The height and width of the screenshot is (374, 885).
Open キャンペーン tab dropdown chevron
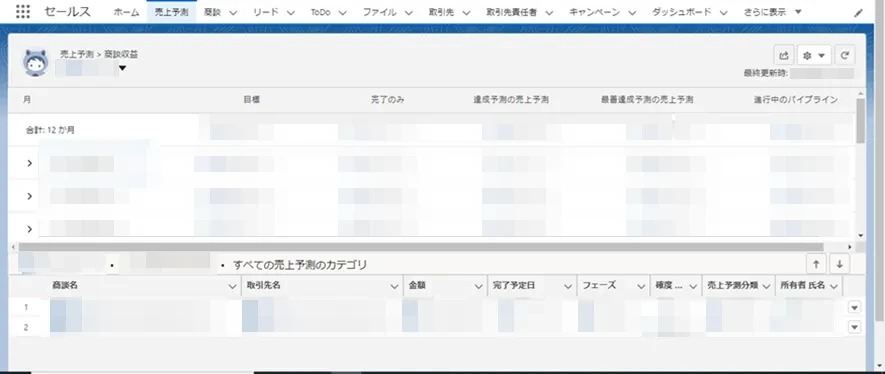tap(632, 13)
